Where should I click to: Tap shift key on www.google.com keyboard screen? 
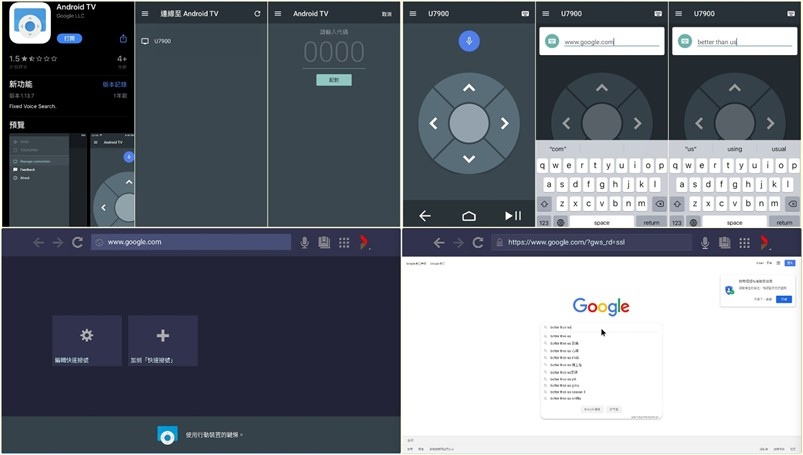[544, 204]
